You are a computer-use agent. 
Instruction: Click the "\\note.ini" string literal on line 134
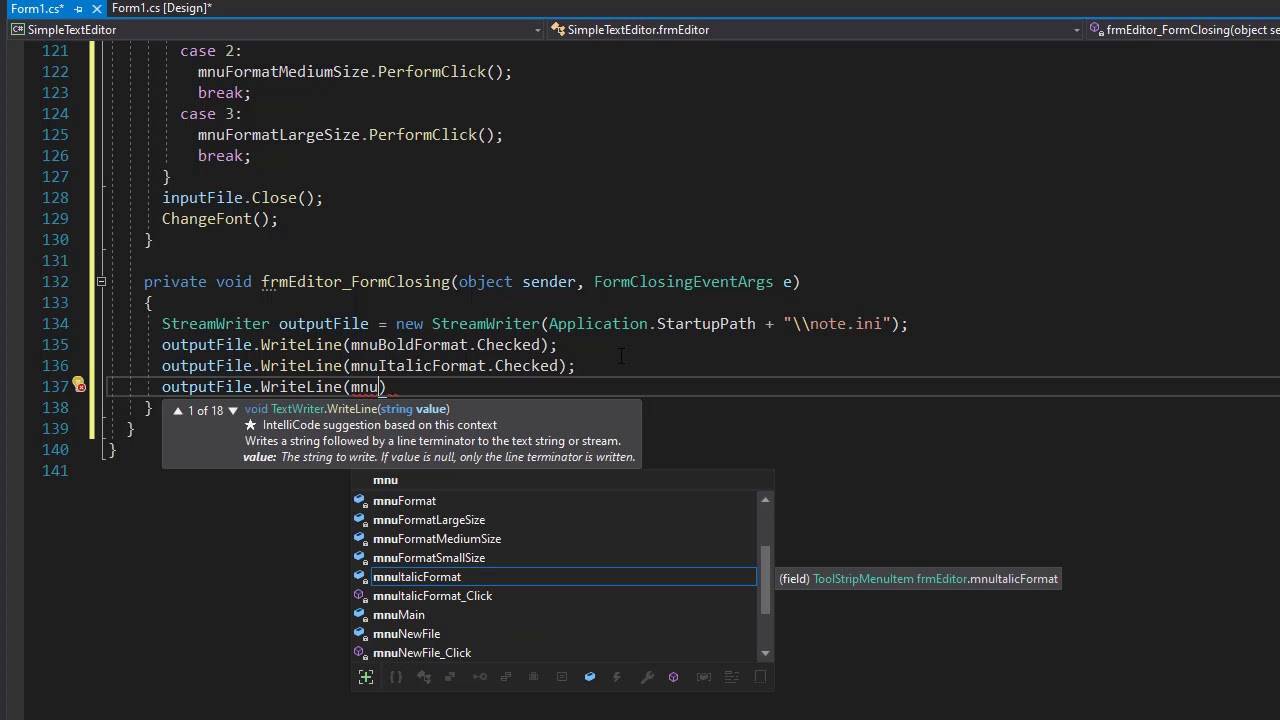[837, 324]
